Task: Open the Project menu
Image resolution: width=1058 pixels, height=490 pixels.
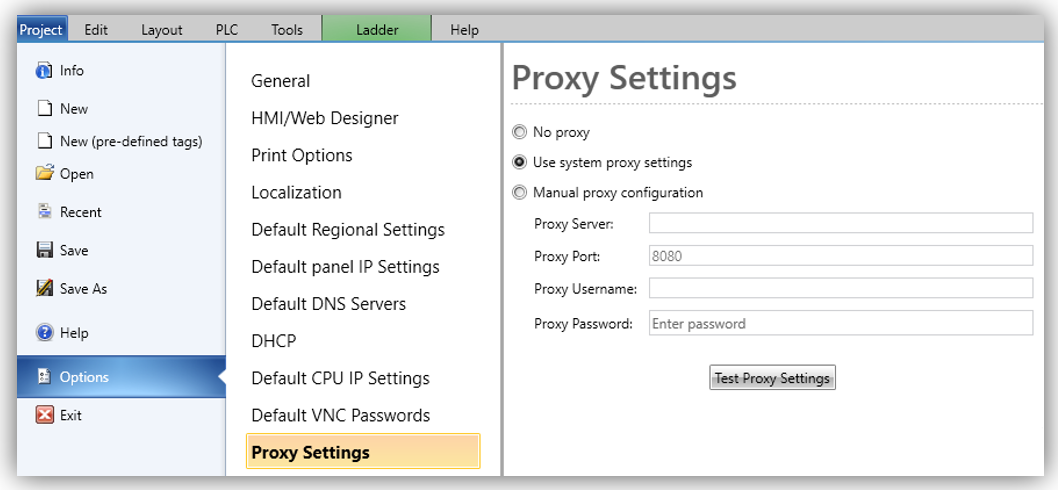Action: (41, 30)
